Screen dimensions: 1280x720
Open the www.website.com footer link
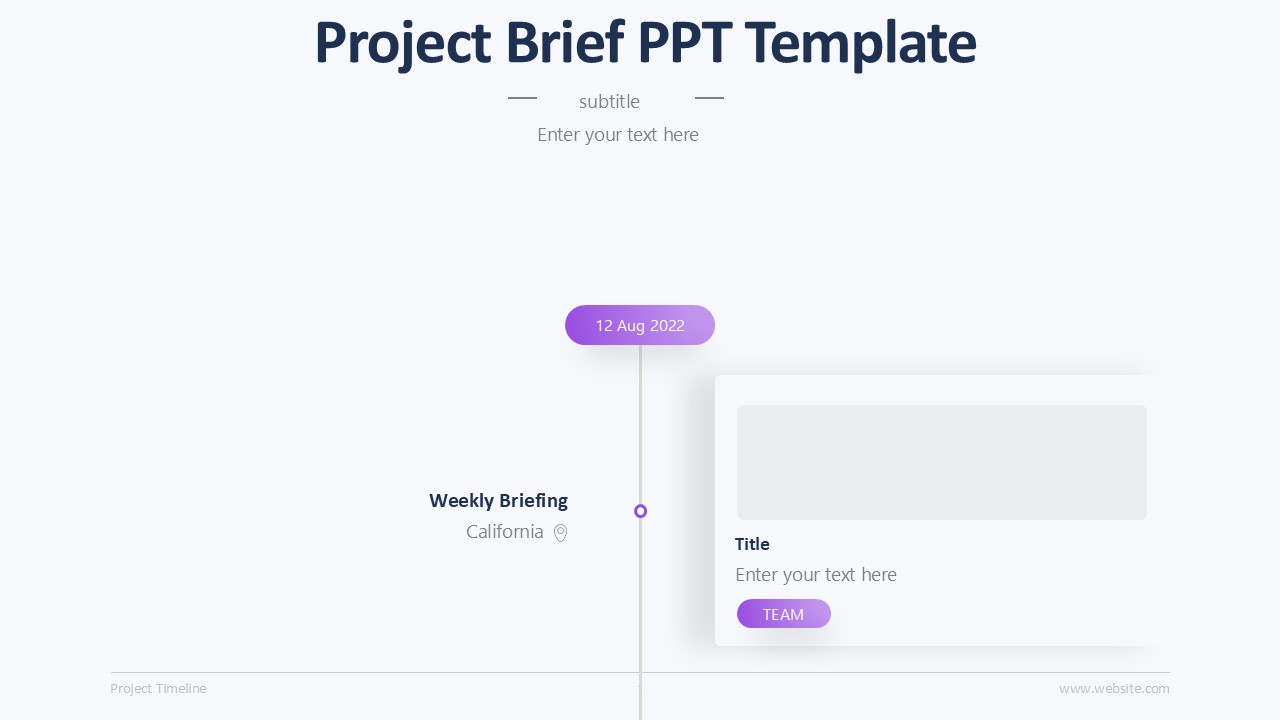click(1114, 688)
